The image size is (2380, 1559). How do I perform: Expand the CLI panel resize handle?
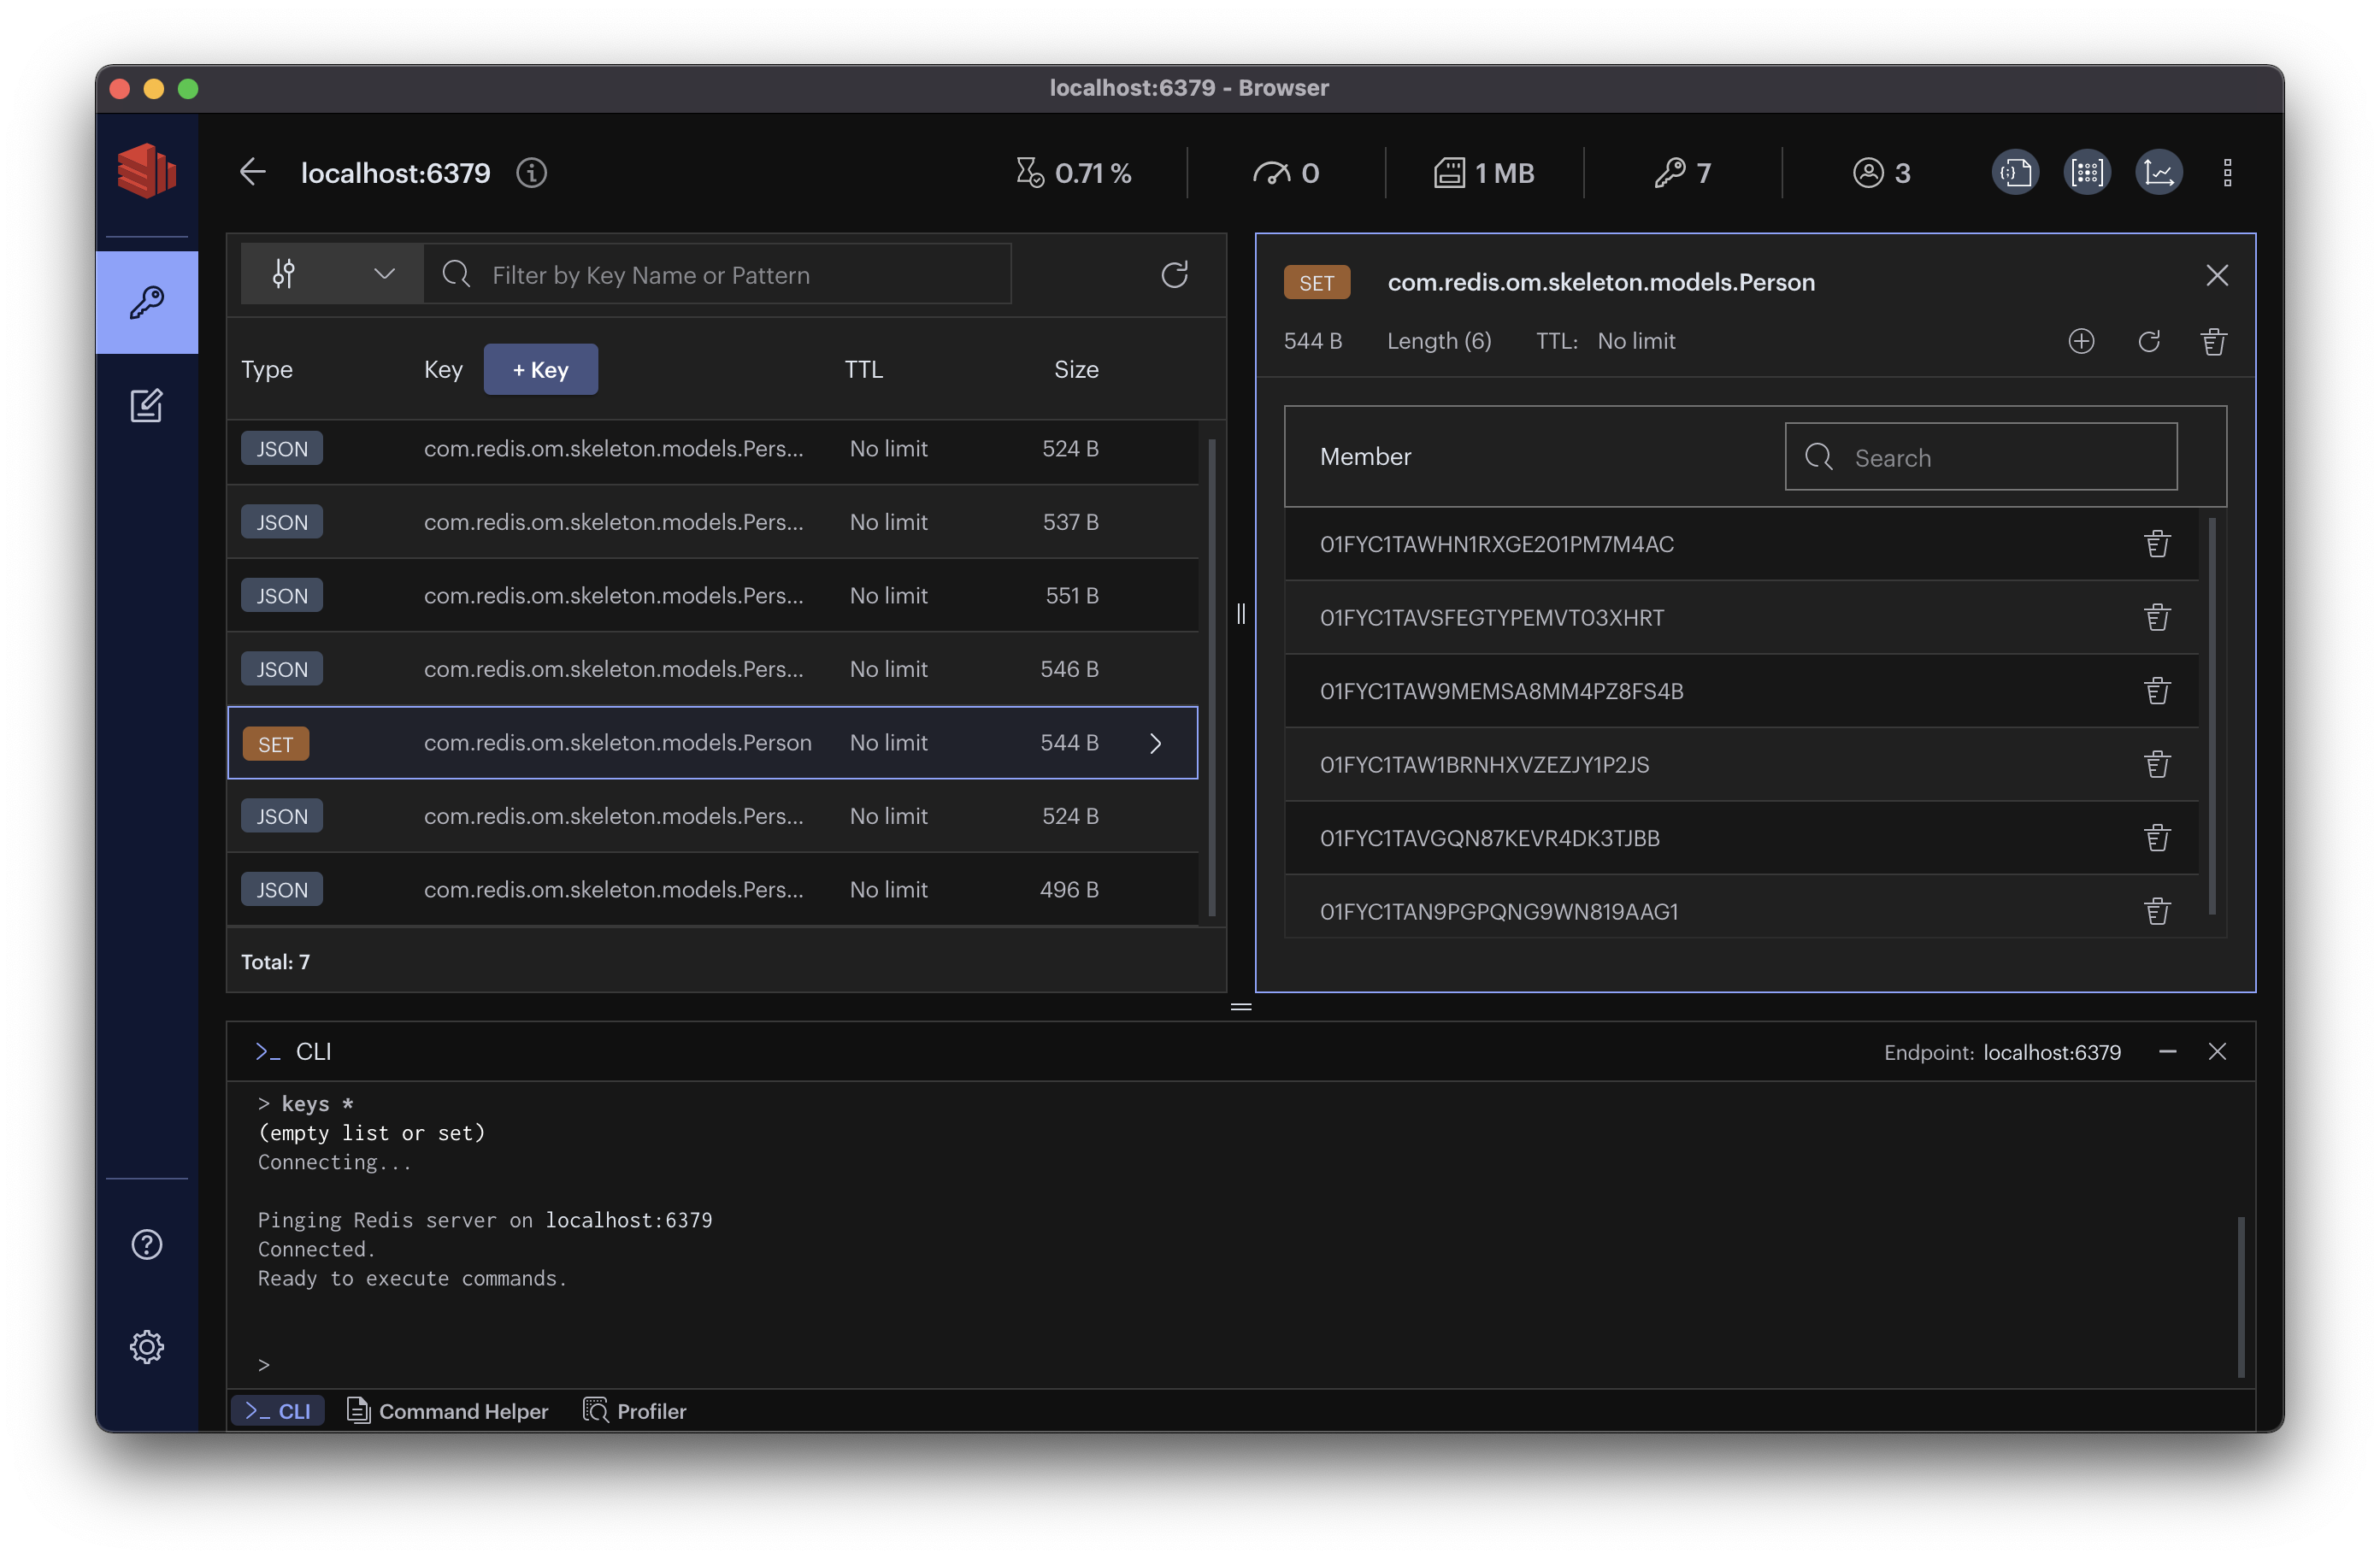1240,1006
